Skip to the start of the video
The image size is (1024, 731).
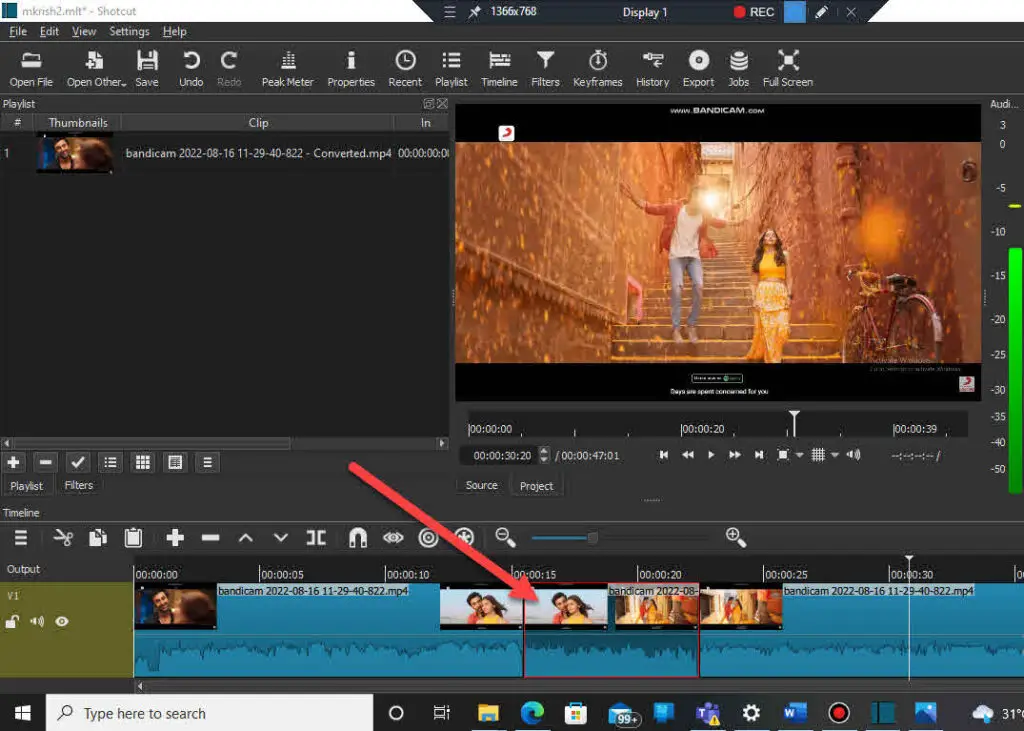point(664,455)
